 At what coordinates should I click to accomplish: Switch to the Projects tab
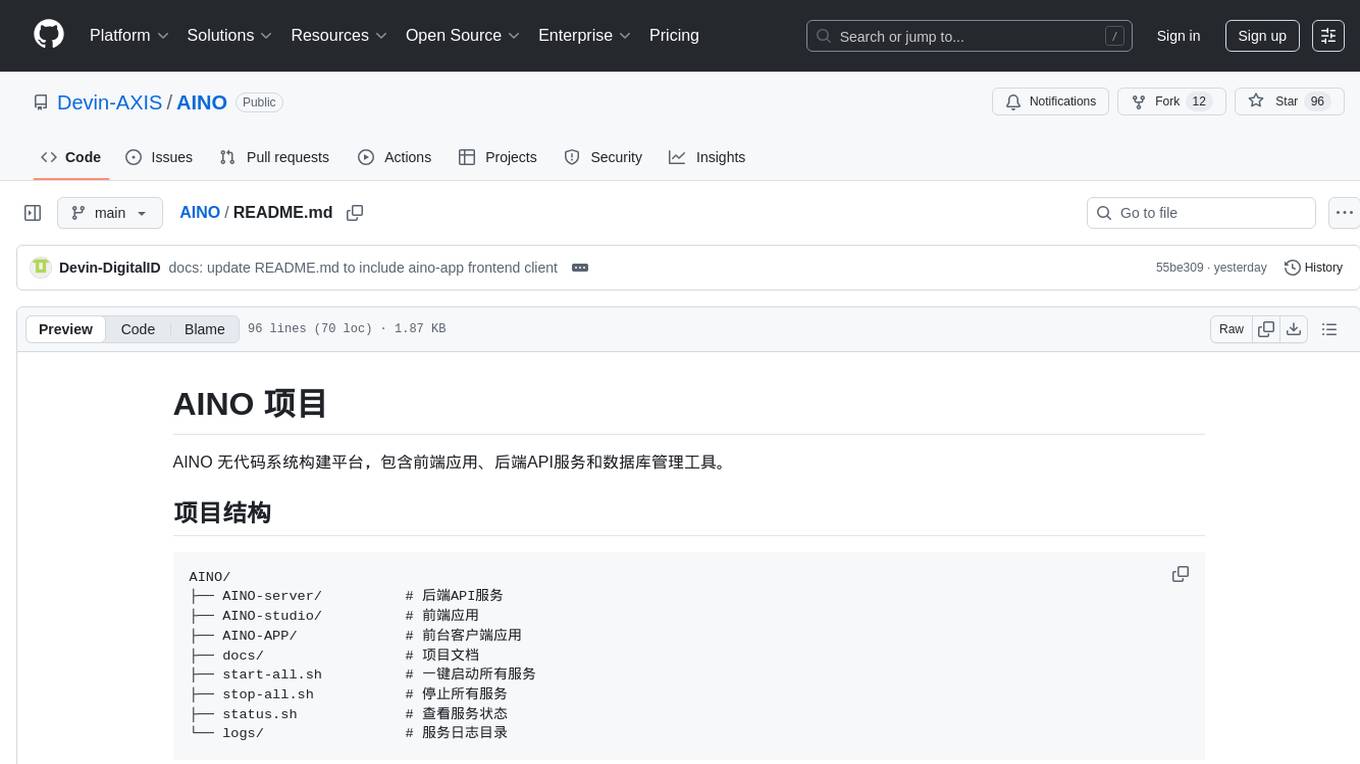(x=497, y=157)
